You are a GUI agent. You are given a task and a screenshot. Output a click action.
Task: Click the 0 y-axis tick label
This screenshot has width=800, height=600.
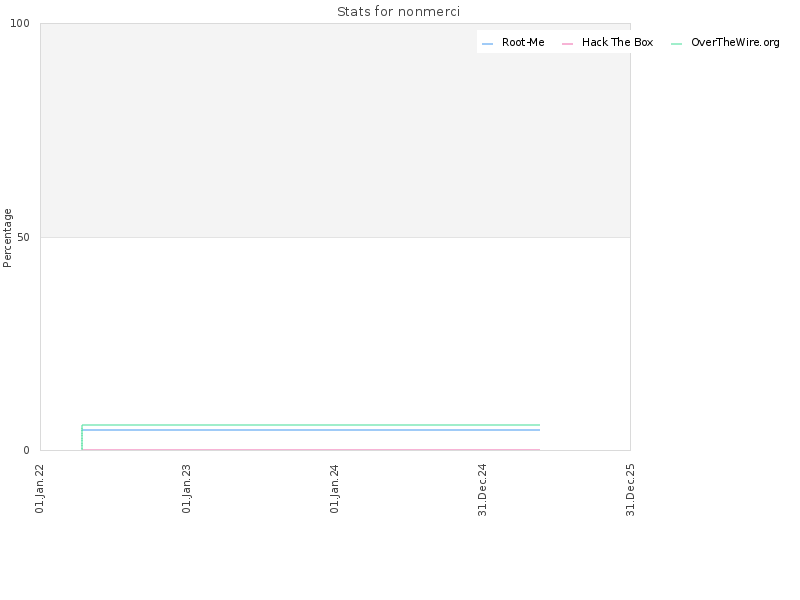(x=27, y=451)
